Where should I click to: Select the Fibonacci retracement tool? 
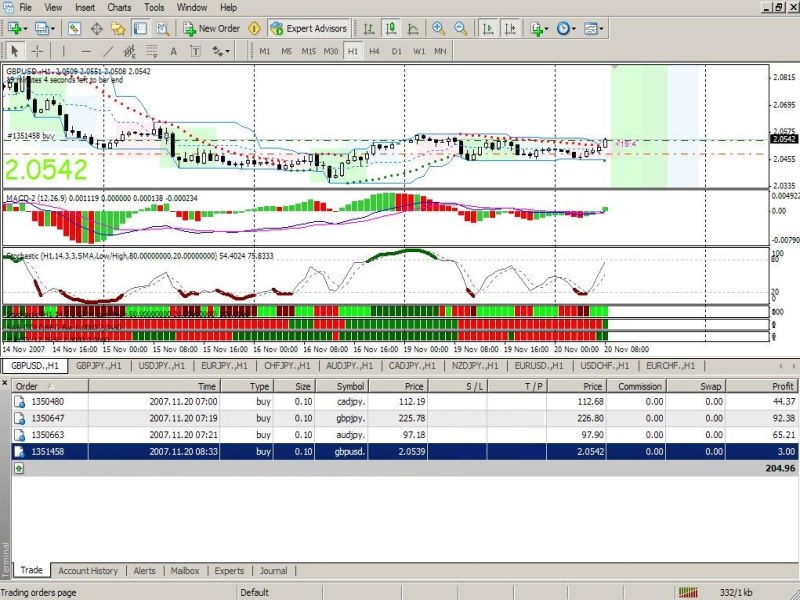point(152,51)
